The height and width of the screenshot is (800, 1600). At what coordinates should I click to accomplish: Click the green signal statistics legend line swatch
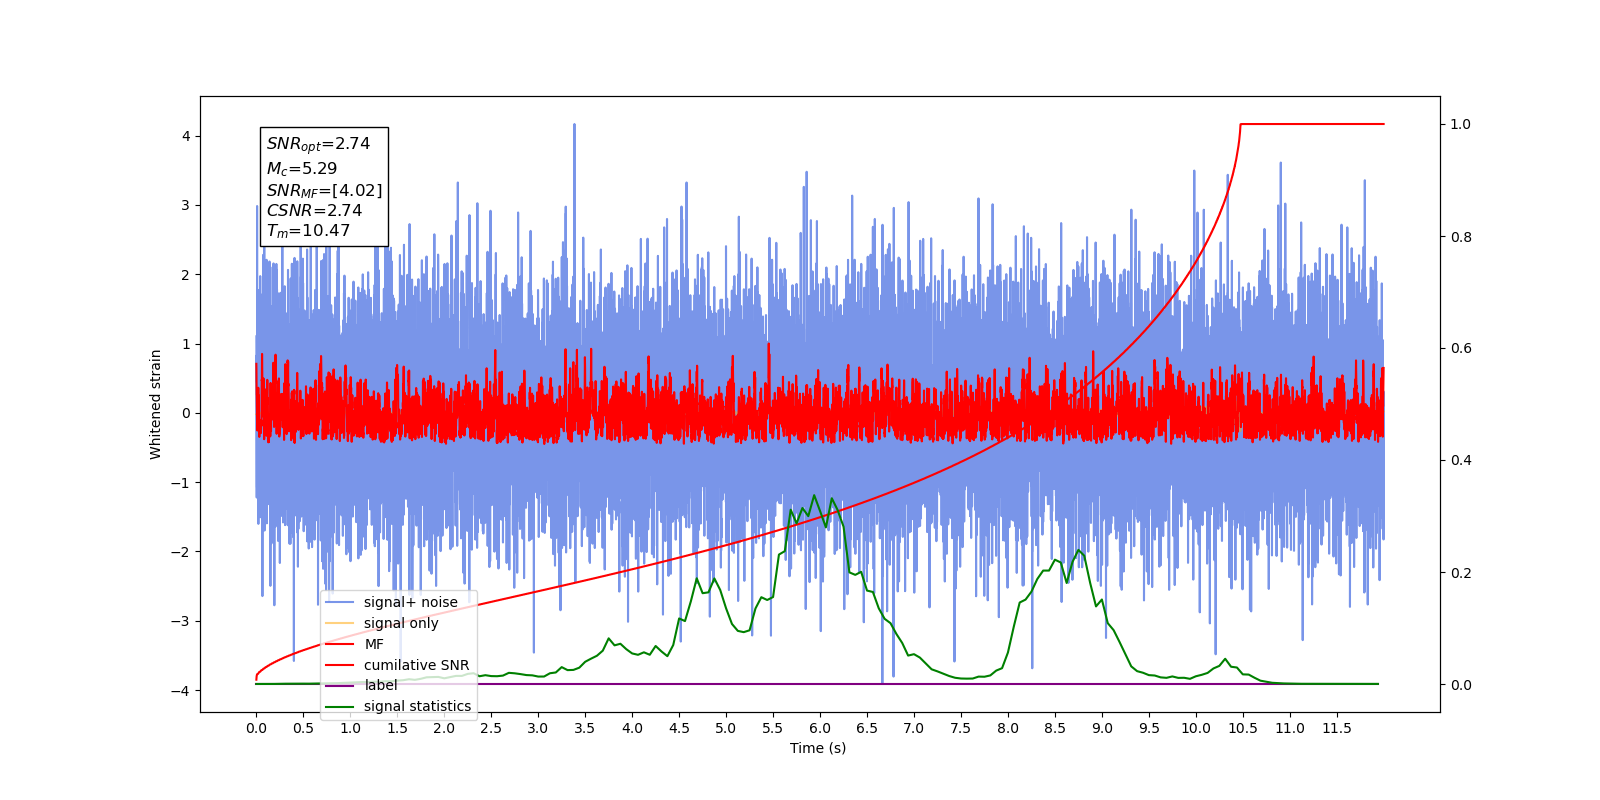[x=340, y=707]
